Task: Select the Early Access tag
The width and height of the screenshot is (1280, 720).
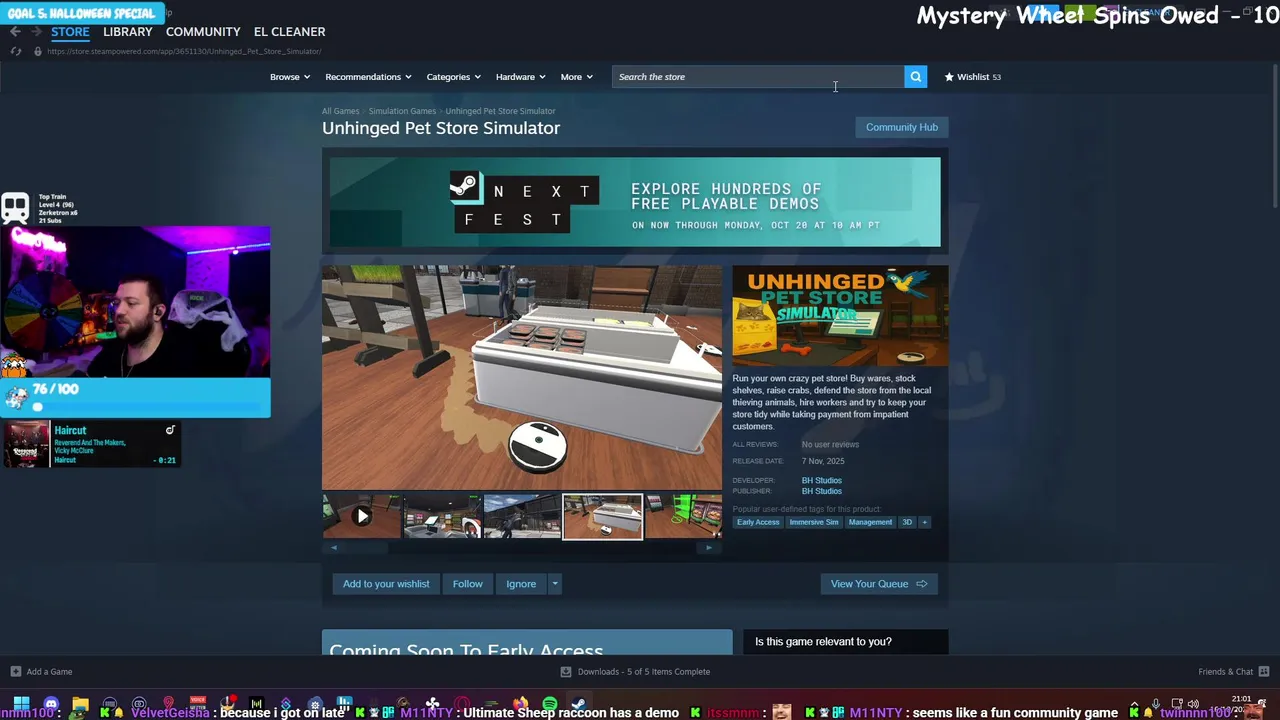Action: click(758, 522)
